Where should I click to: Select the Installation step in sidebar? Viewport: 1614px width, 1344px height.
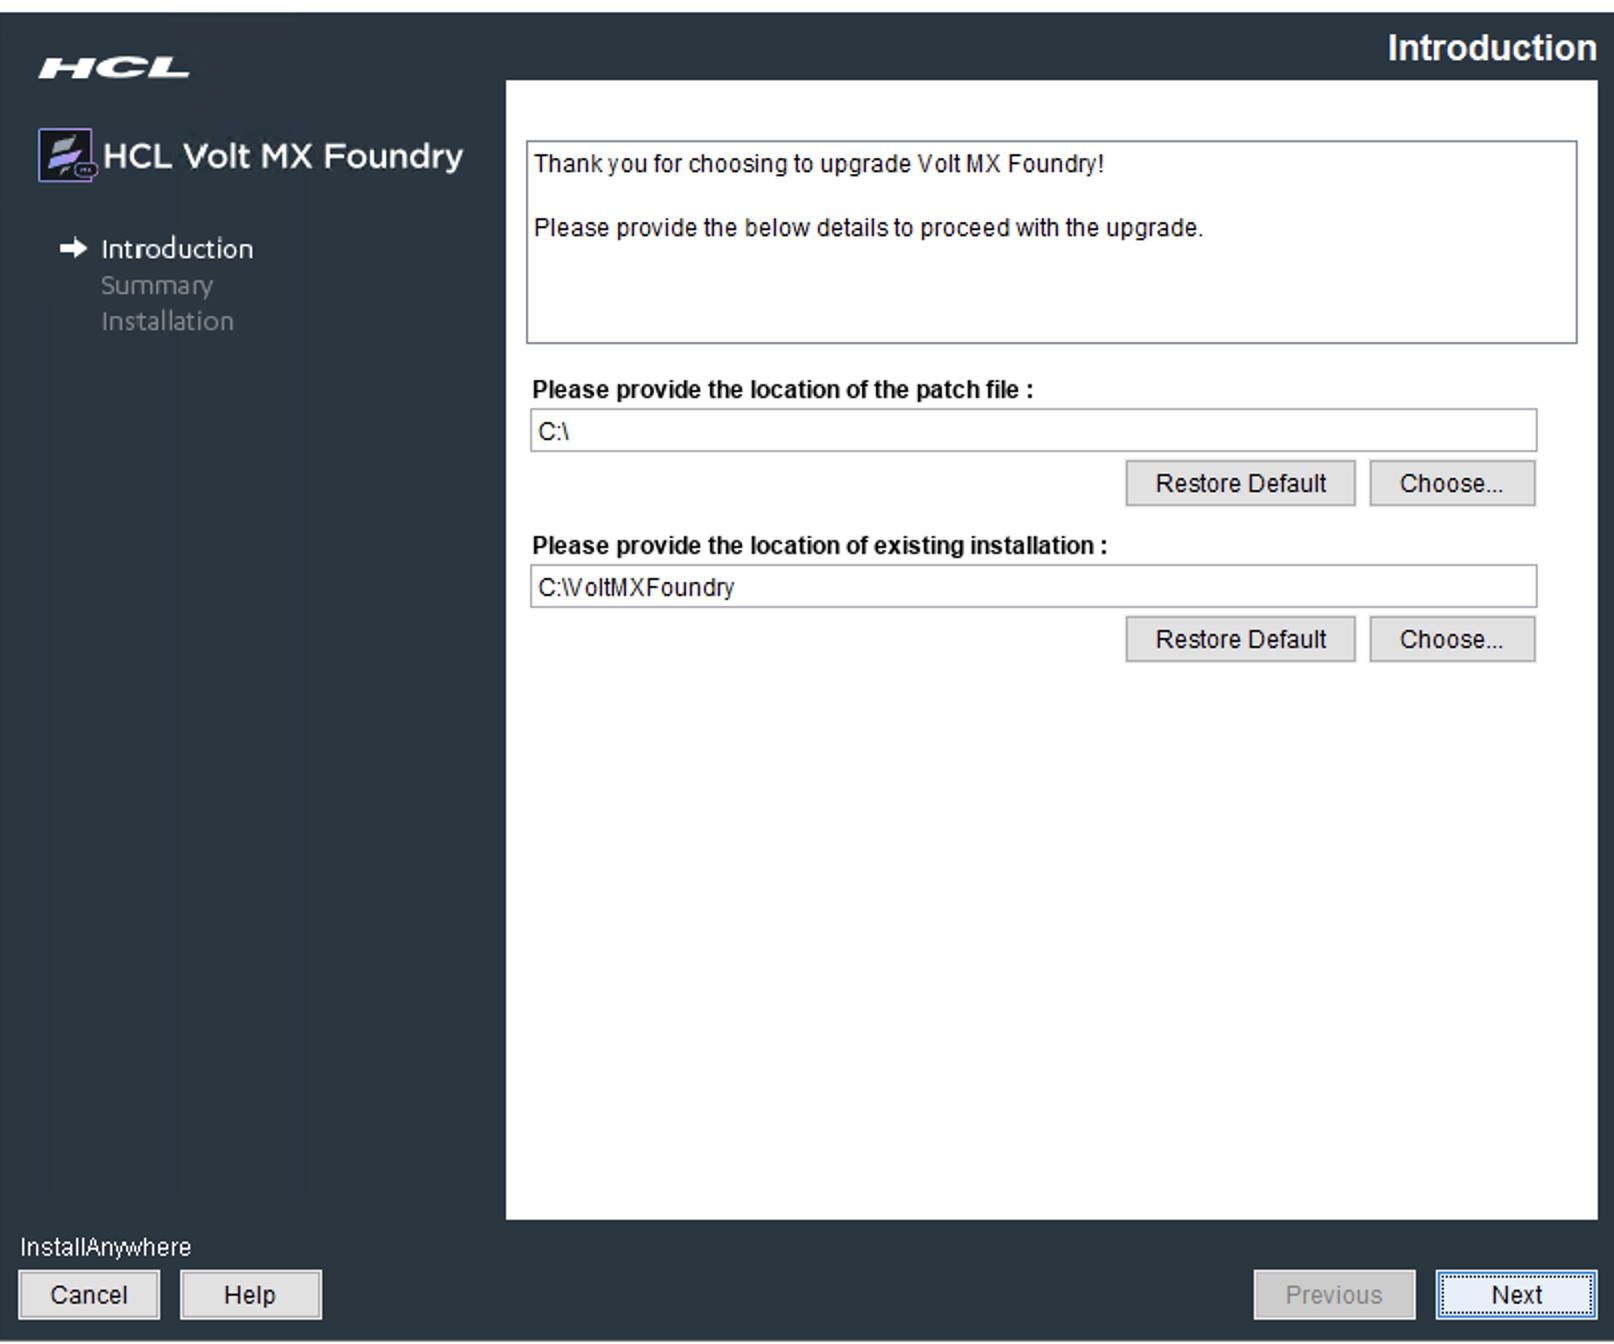(167, 322)
